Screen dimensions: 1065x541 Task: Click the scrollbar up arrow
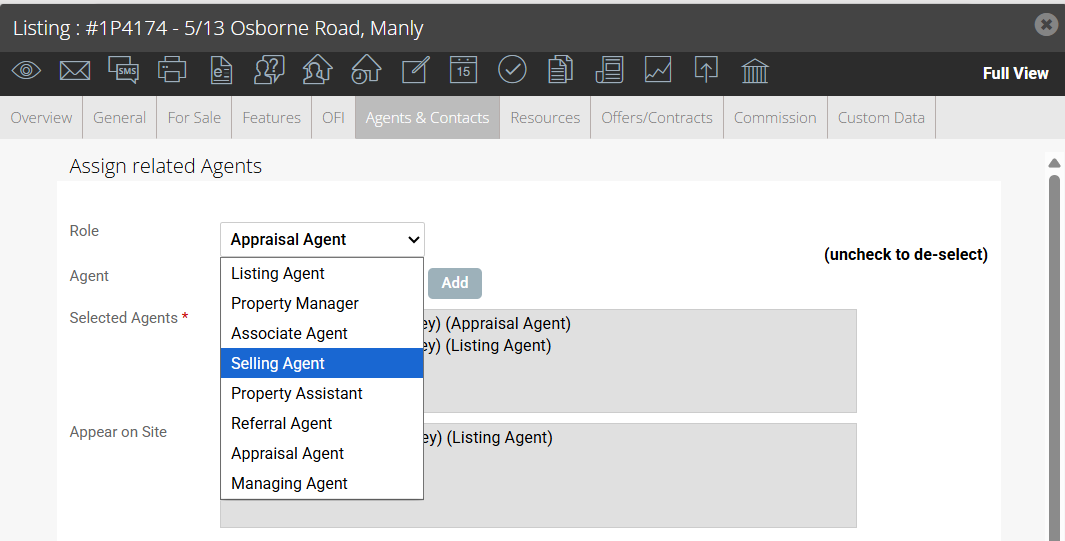point(1054,163)
